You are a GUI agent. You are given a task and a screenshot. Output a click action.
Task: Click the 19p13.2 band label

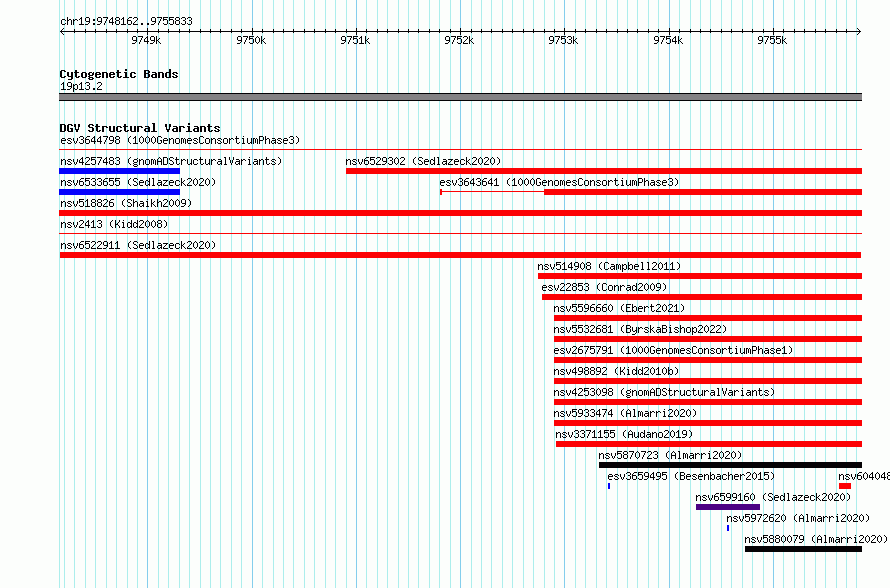pos(81,86)
